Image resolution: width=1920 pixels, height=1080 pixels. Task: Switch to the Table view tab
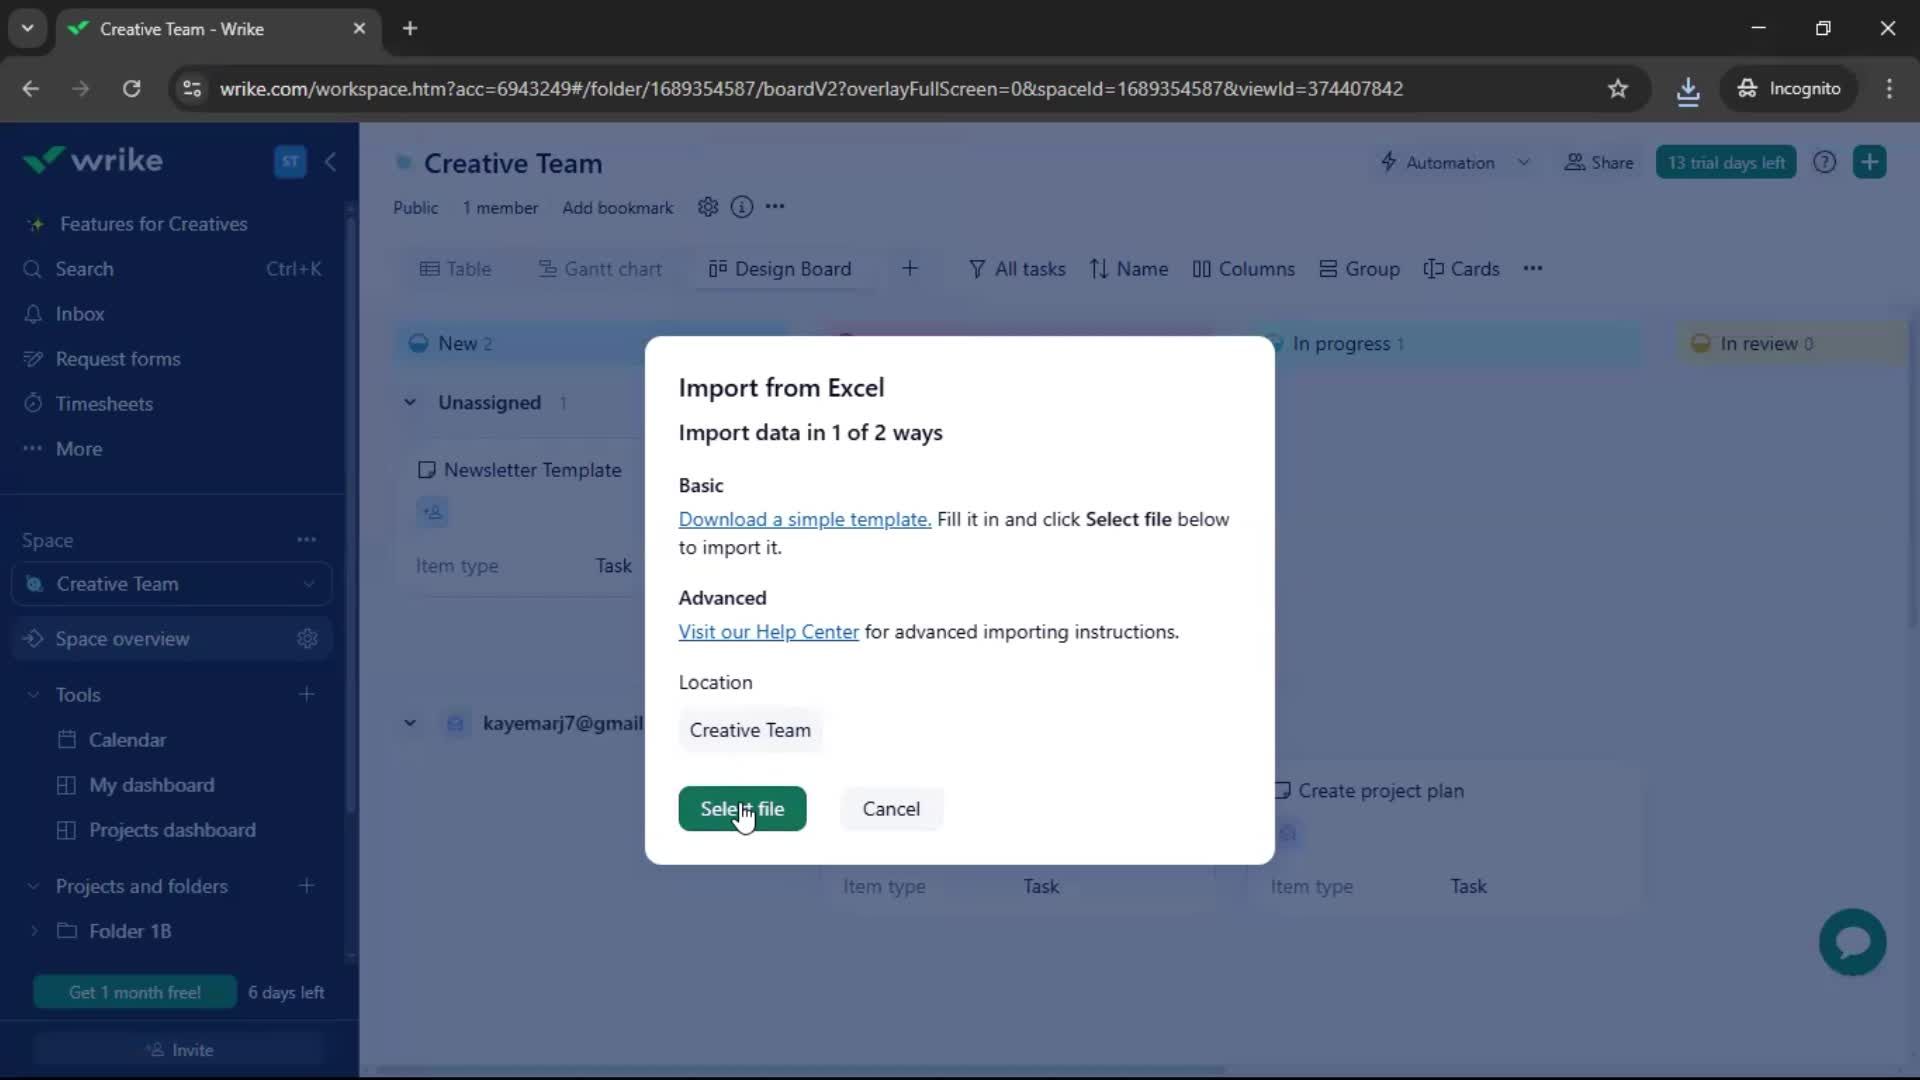pos(455,269)
